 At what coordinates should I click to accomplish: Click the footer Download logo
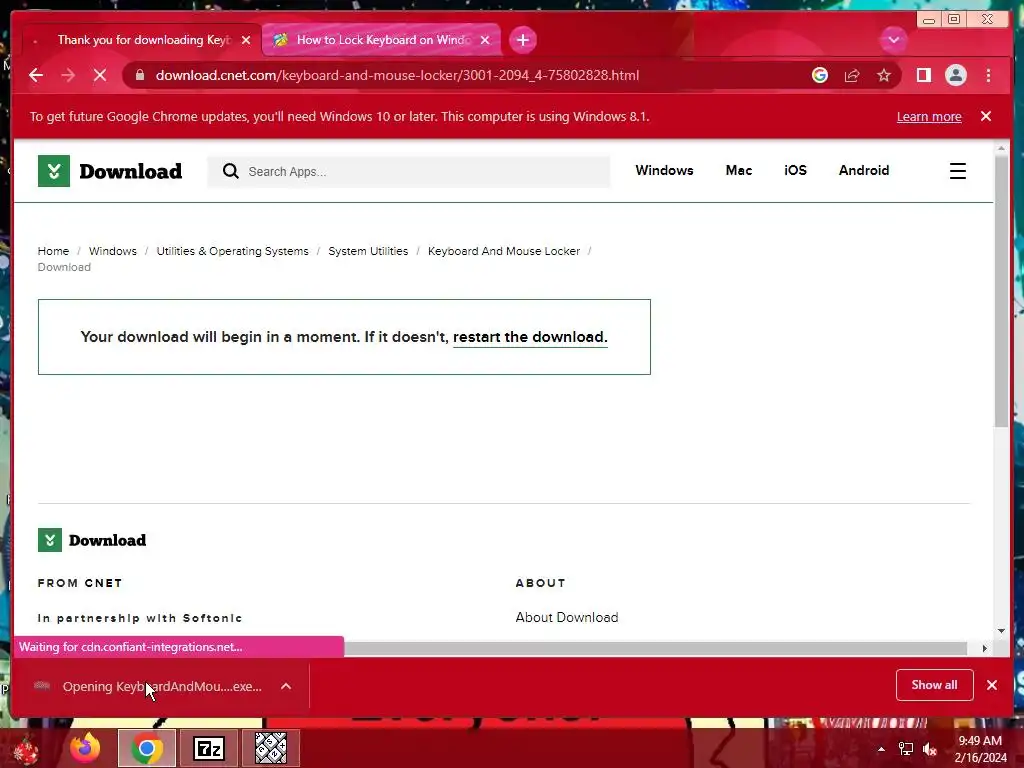coord(92,540)
